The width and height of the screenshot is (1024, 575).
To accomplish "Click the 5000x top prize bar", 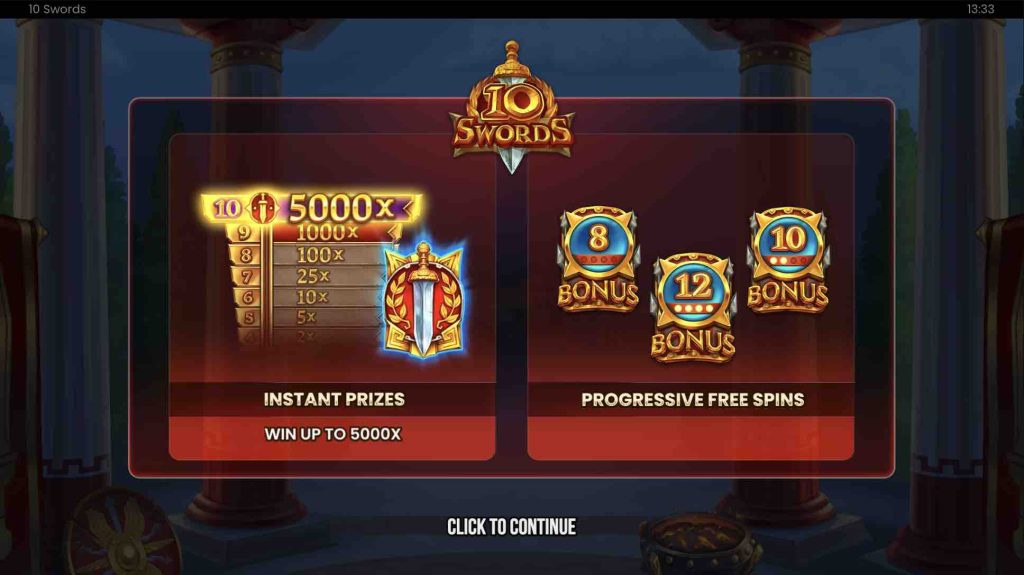I will (x=312, y=208).
